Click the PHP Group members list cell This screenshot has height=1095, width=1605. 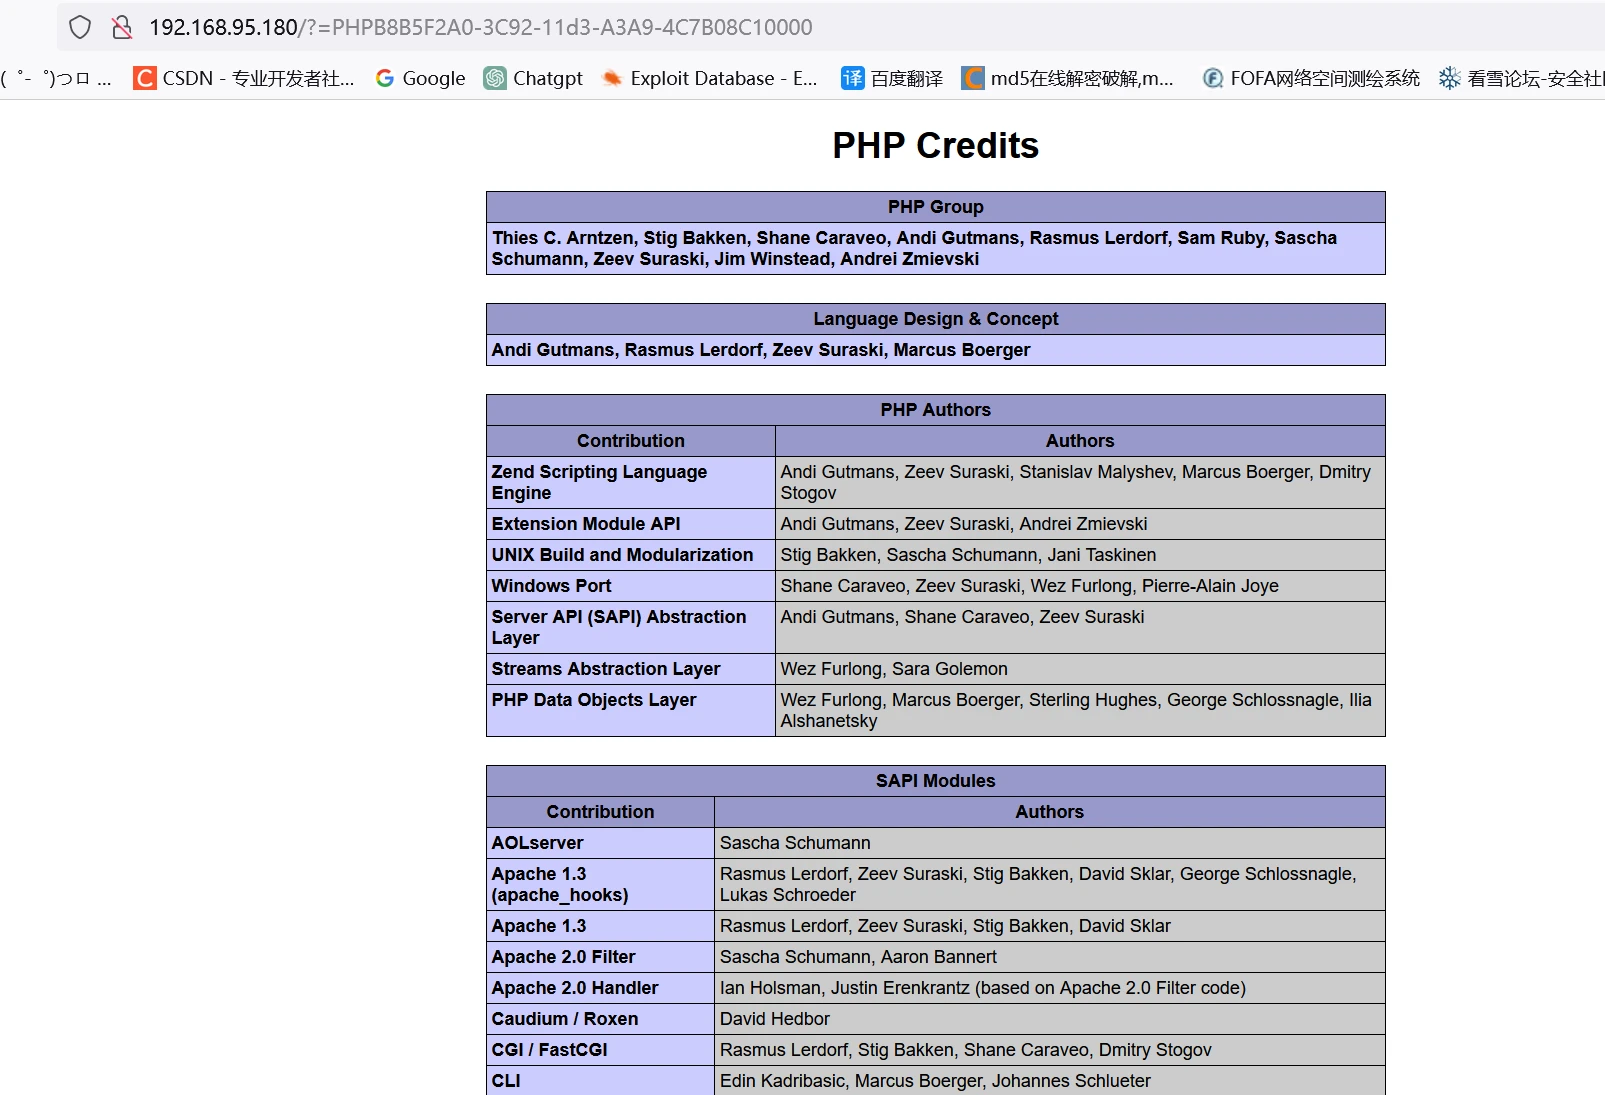tap(936, 249)
